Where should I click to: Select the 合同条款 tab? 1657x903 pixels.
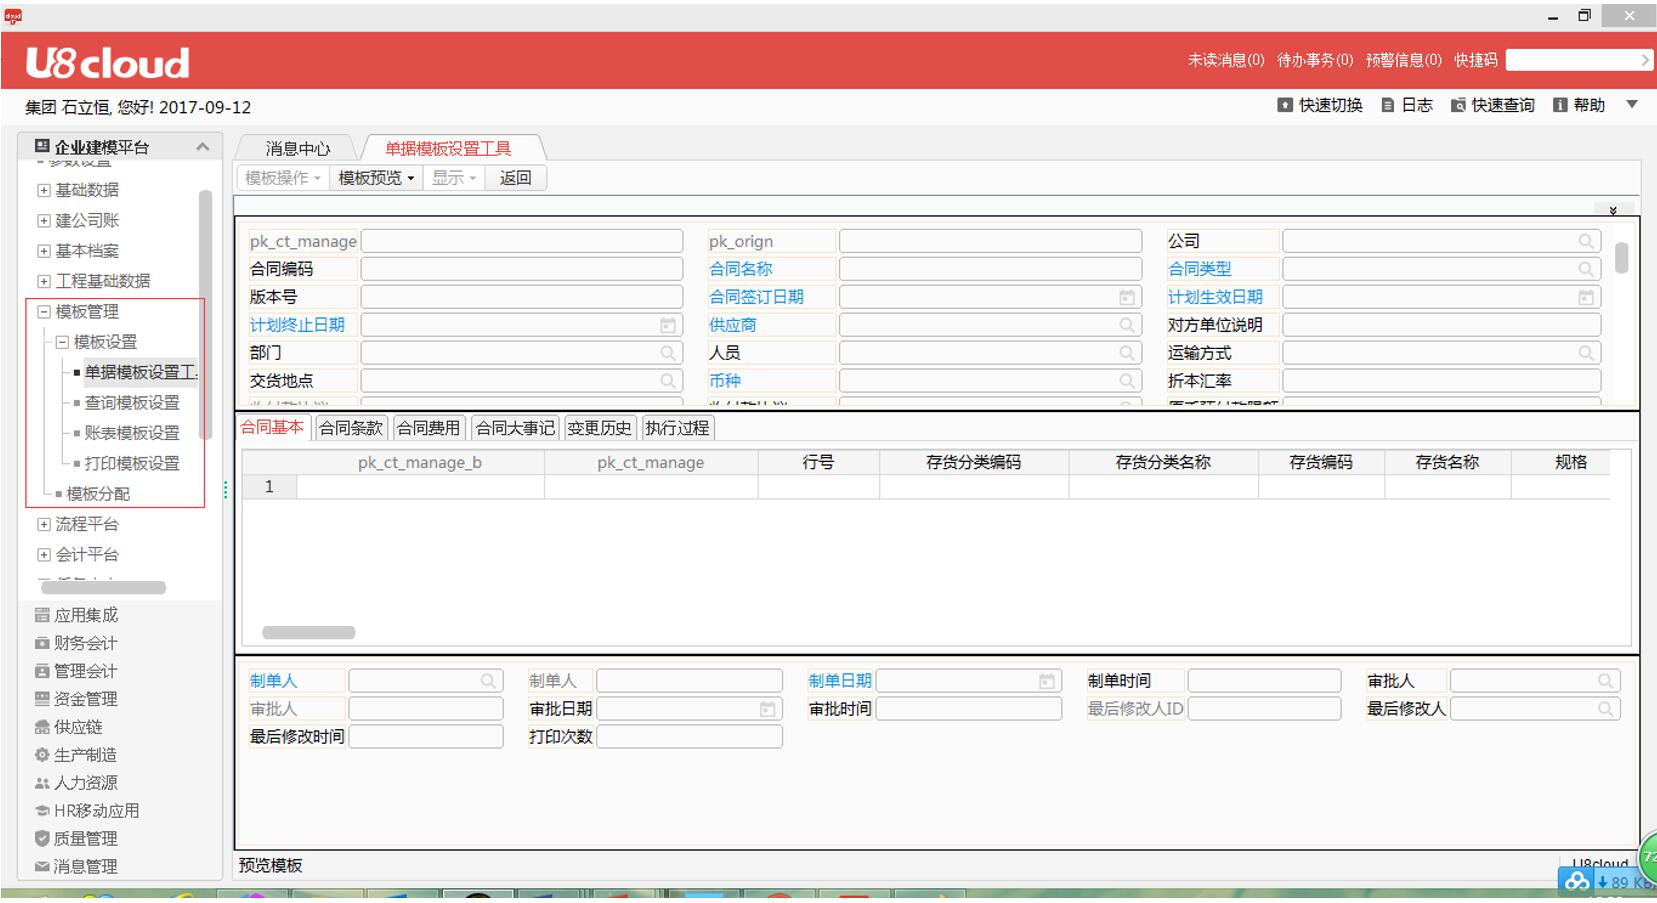[351, 428]
